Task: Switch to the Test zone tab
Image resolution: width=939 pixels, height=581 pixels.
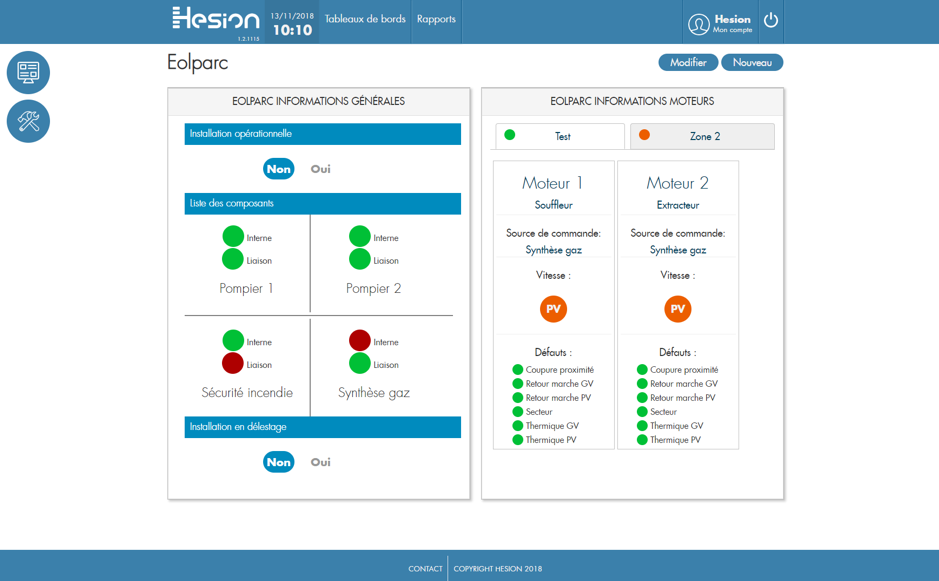Action: tap(560, 136)
